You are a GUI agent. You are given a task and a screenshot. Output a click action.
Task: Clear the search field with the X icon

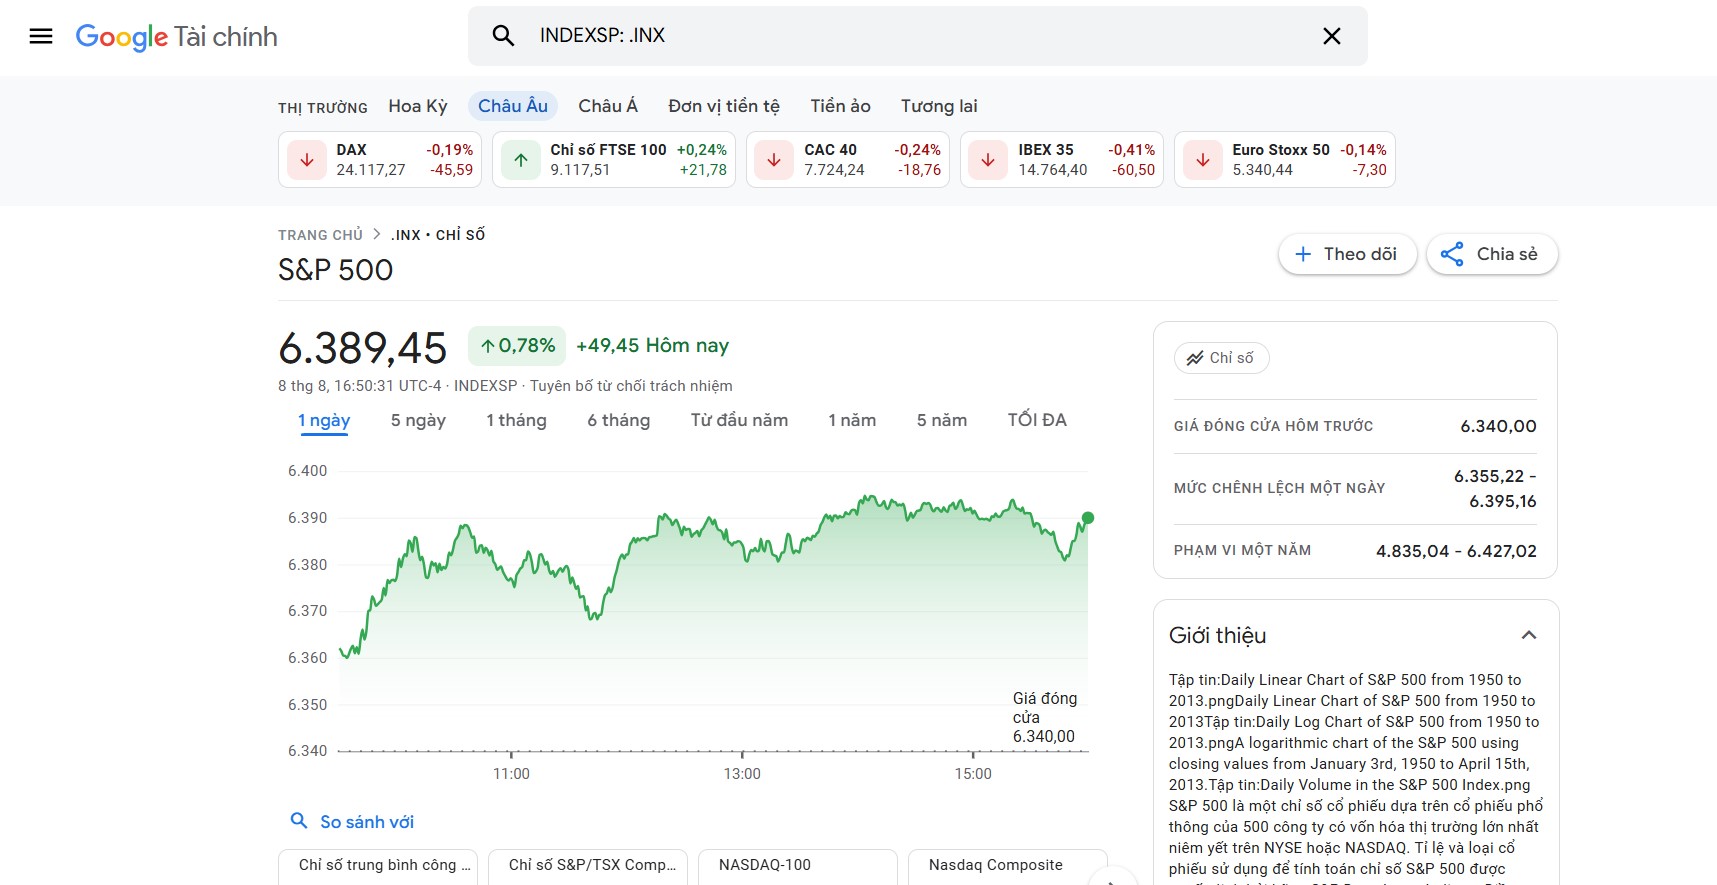(x=1332, y=36)
